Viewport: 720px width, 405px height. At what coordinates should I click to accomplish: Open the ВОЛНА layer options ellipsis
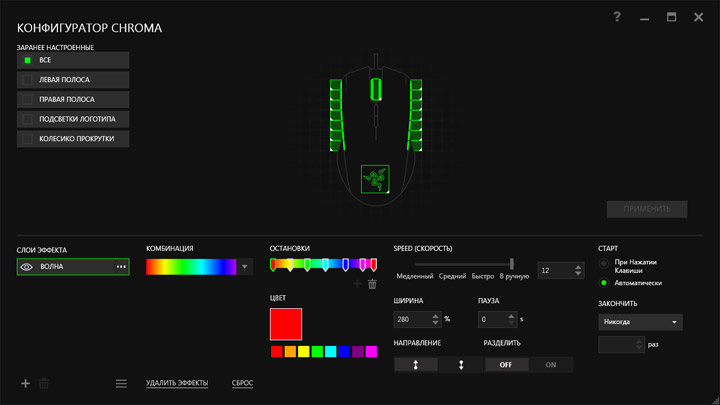point(121,267)
